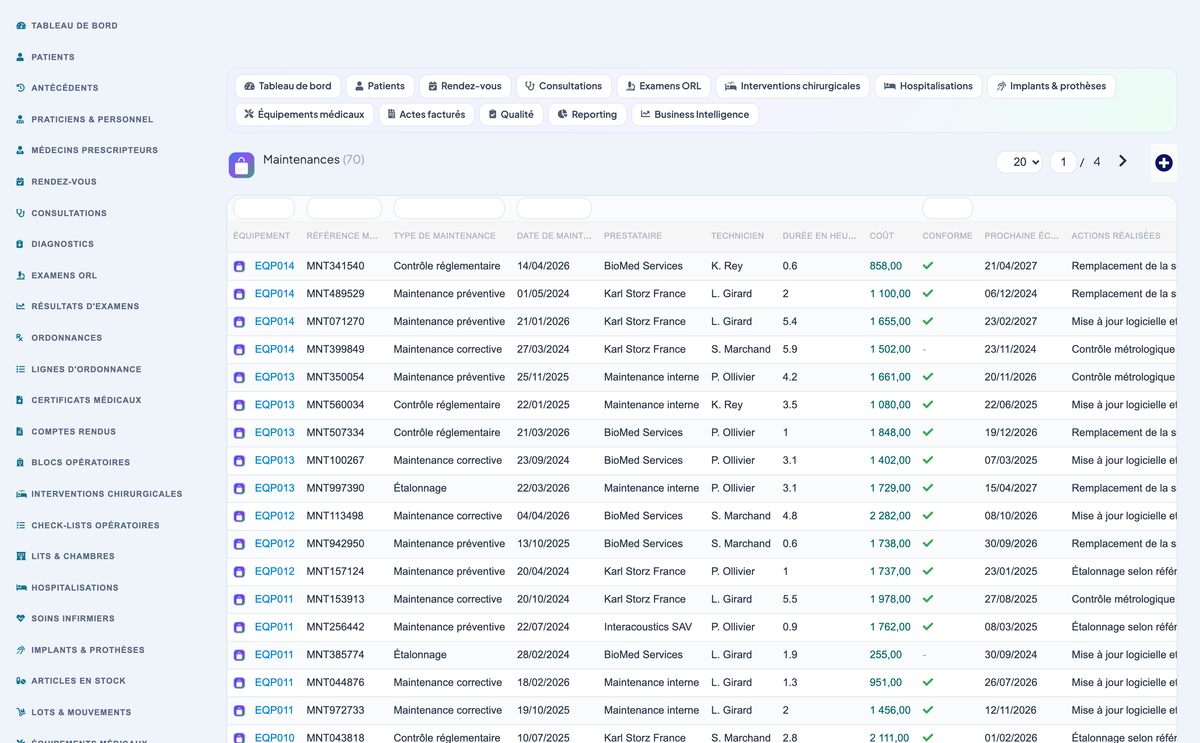Open Implants & prothèses top tab
Viewport: 1200px width, 743px height.
coord(1051,86)
